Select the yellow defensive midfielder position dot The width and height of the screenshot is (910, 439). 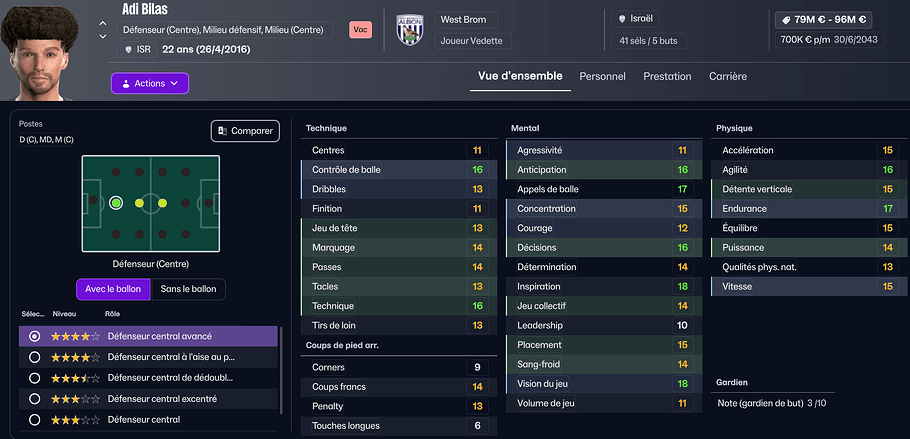pos(139,203)
